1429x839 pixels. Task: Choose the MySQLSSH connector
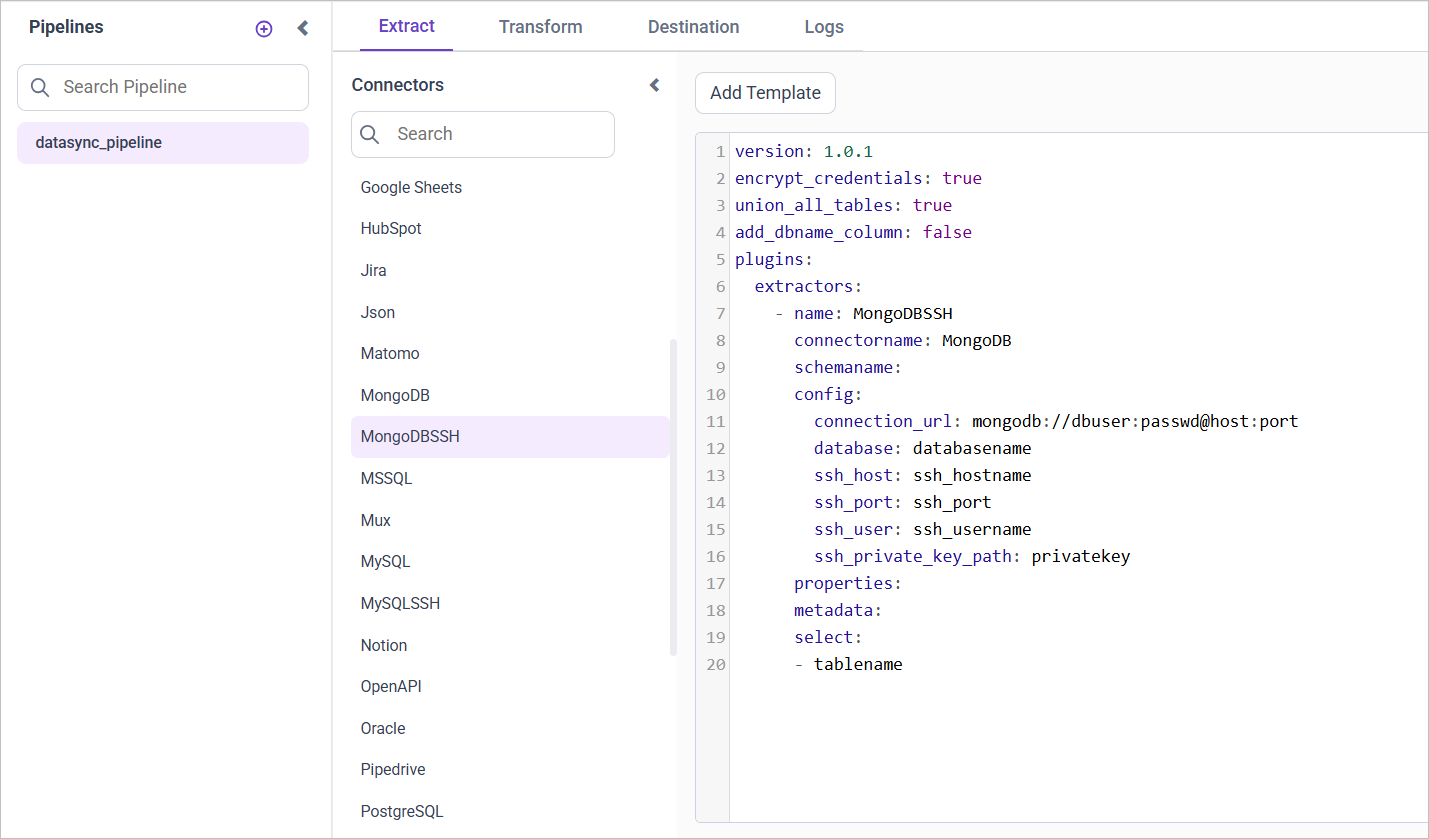coord(400,603)
